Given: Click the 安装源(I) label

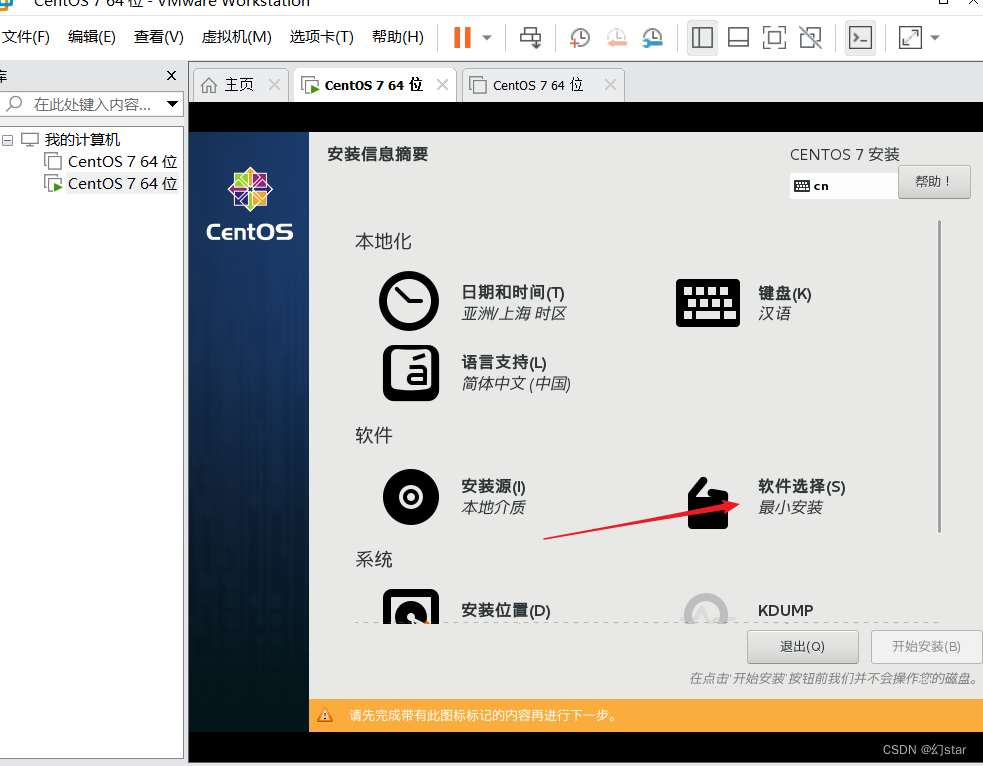Looking at the screenshot, I should [493, 486].
